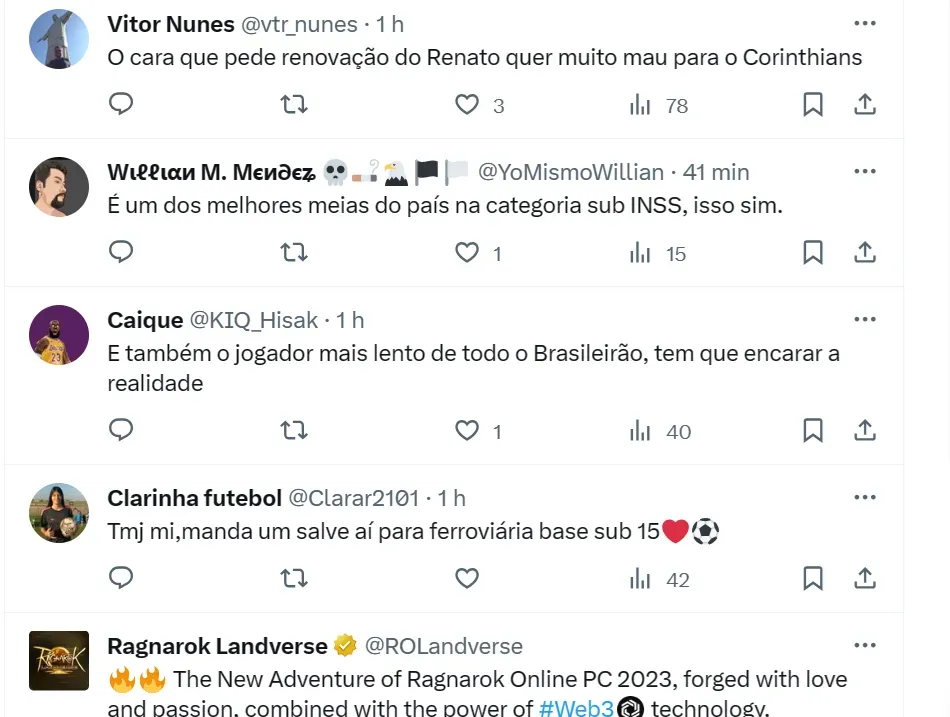The width and height of the screenshot is (950, 717).
Task: Like Clarinha futebol's tweet
Action: [x=467, y=578]
